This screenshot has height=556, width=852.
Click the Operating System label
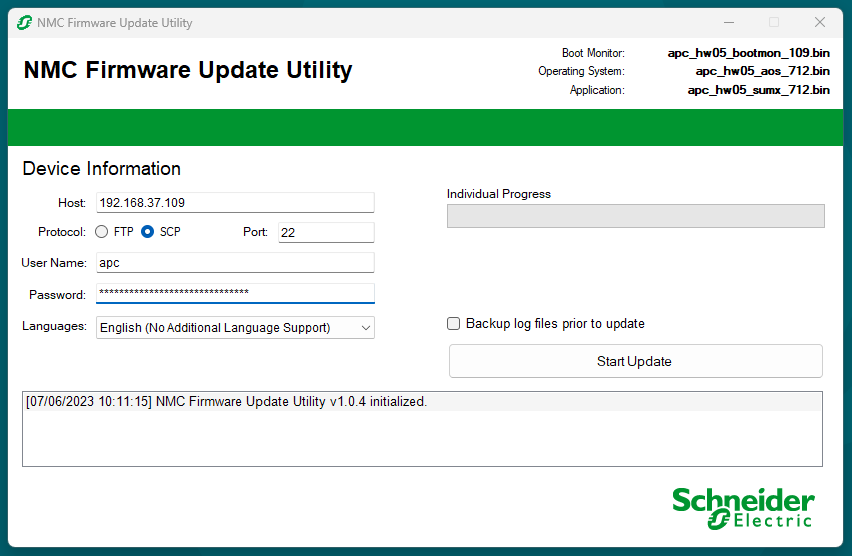(x=581, y=71)
